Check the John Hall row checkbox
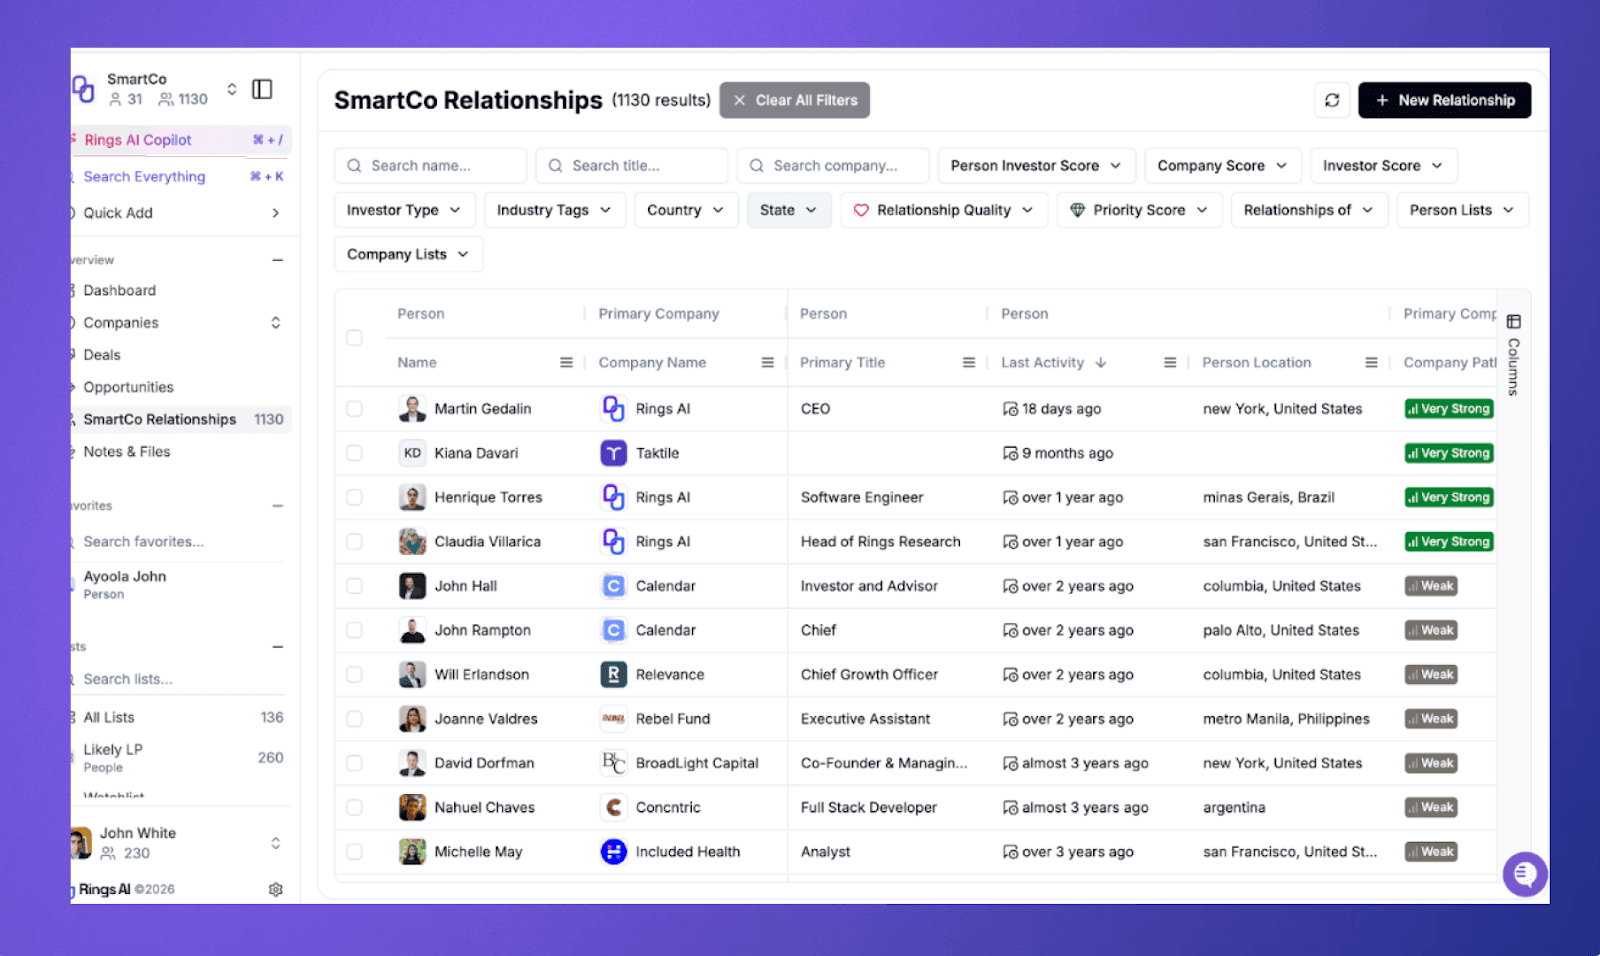The width and height of the screenshot is (1600, 956). (x=354, y=586)
